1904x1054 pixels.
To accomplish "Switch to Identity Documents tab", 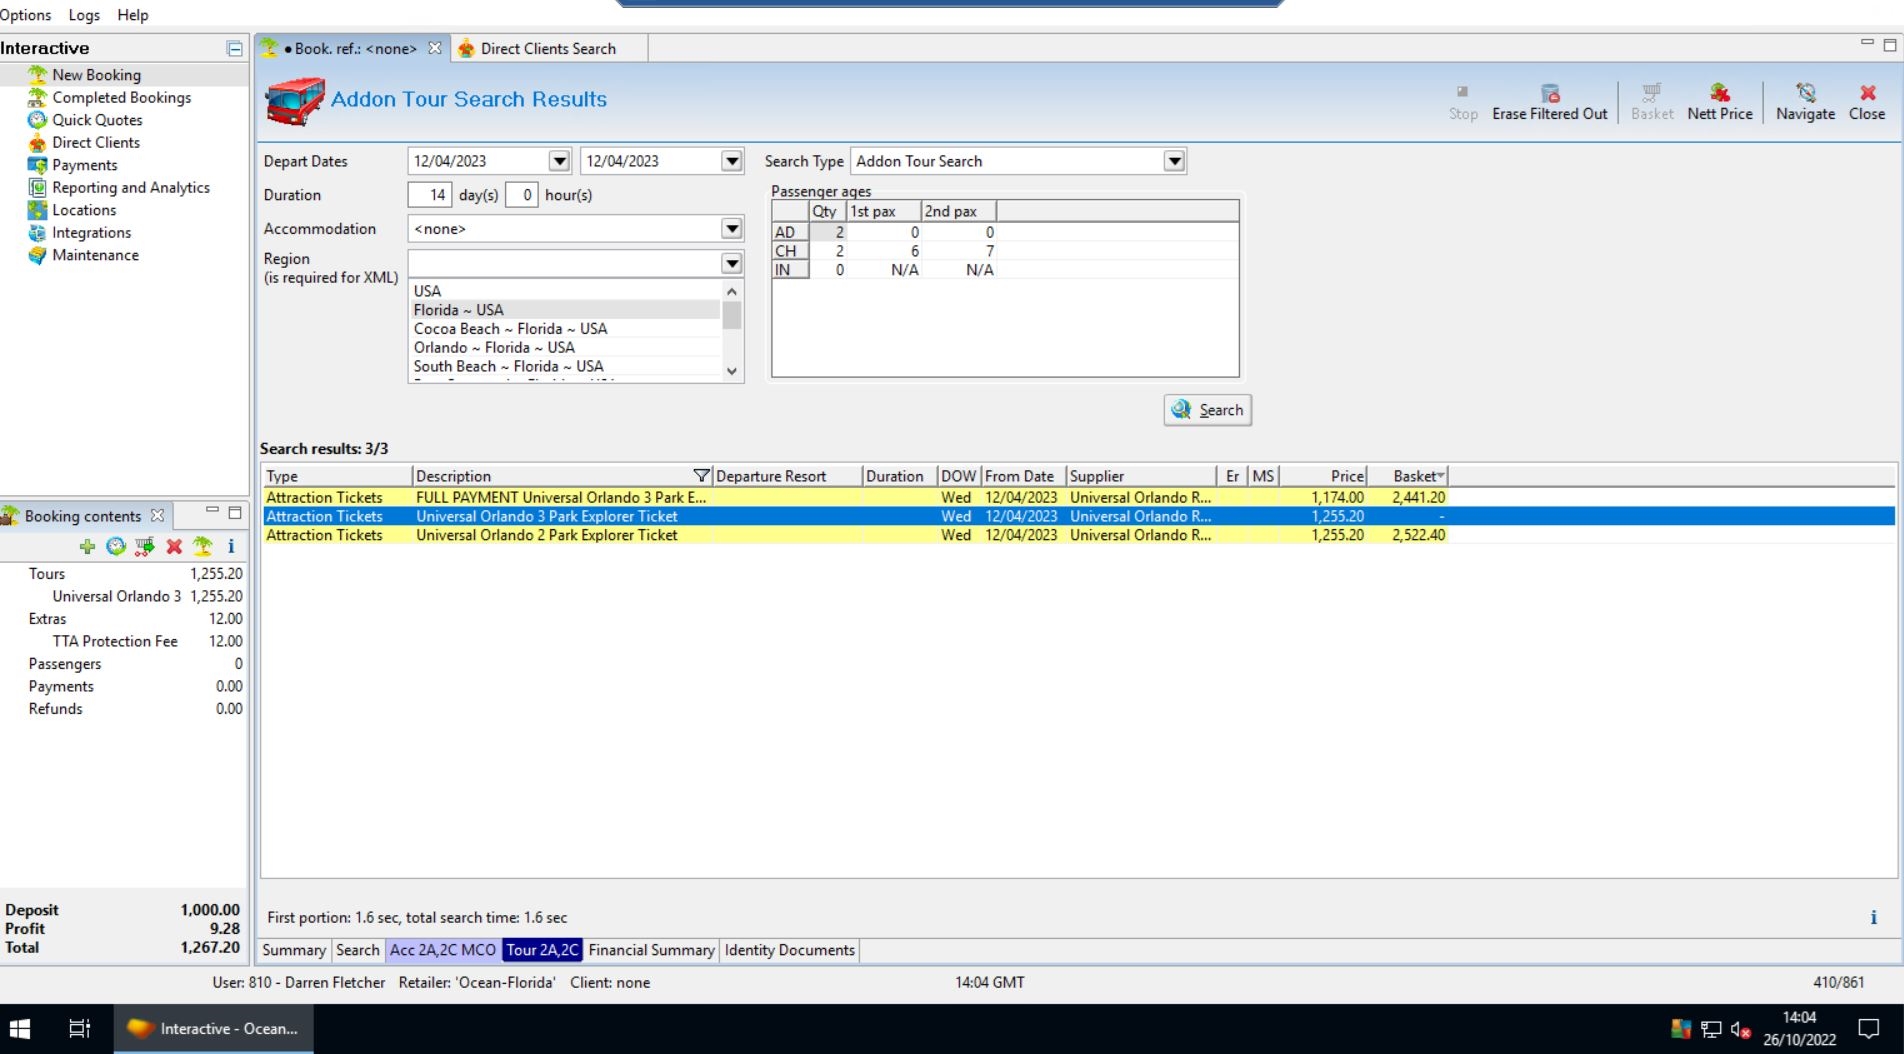I will coord(789,950).
